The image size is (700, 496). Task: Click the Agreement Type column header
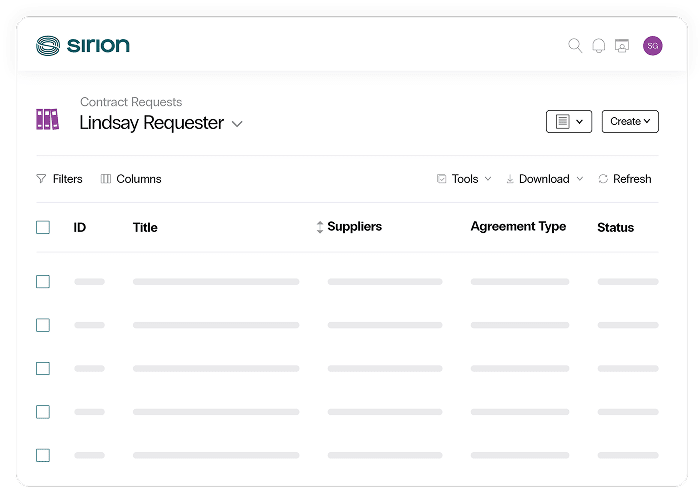[x=518, y=226]
